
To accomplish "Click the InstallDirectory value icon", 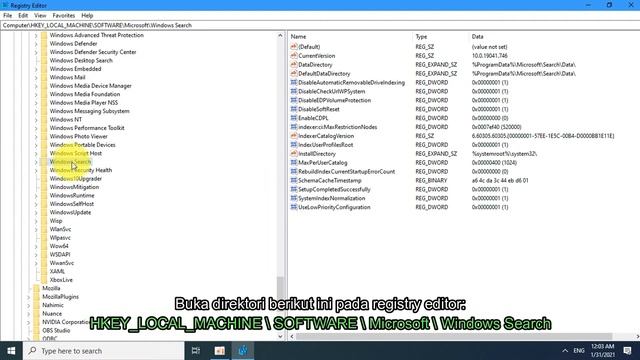I will point(293,153).
